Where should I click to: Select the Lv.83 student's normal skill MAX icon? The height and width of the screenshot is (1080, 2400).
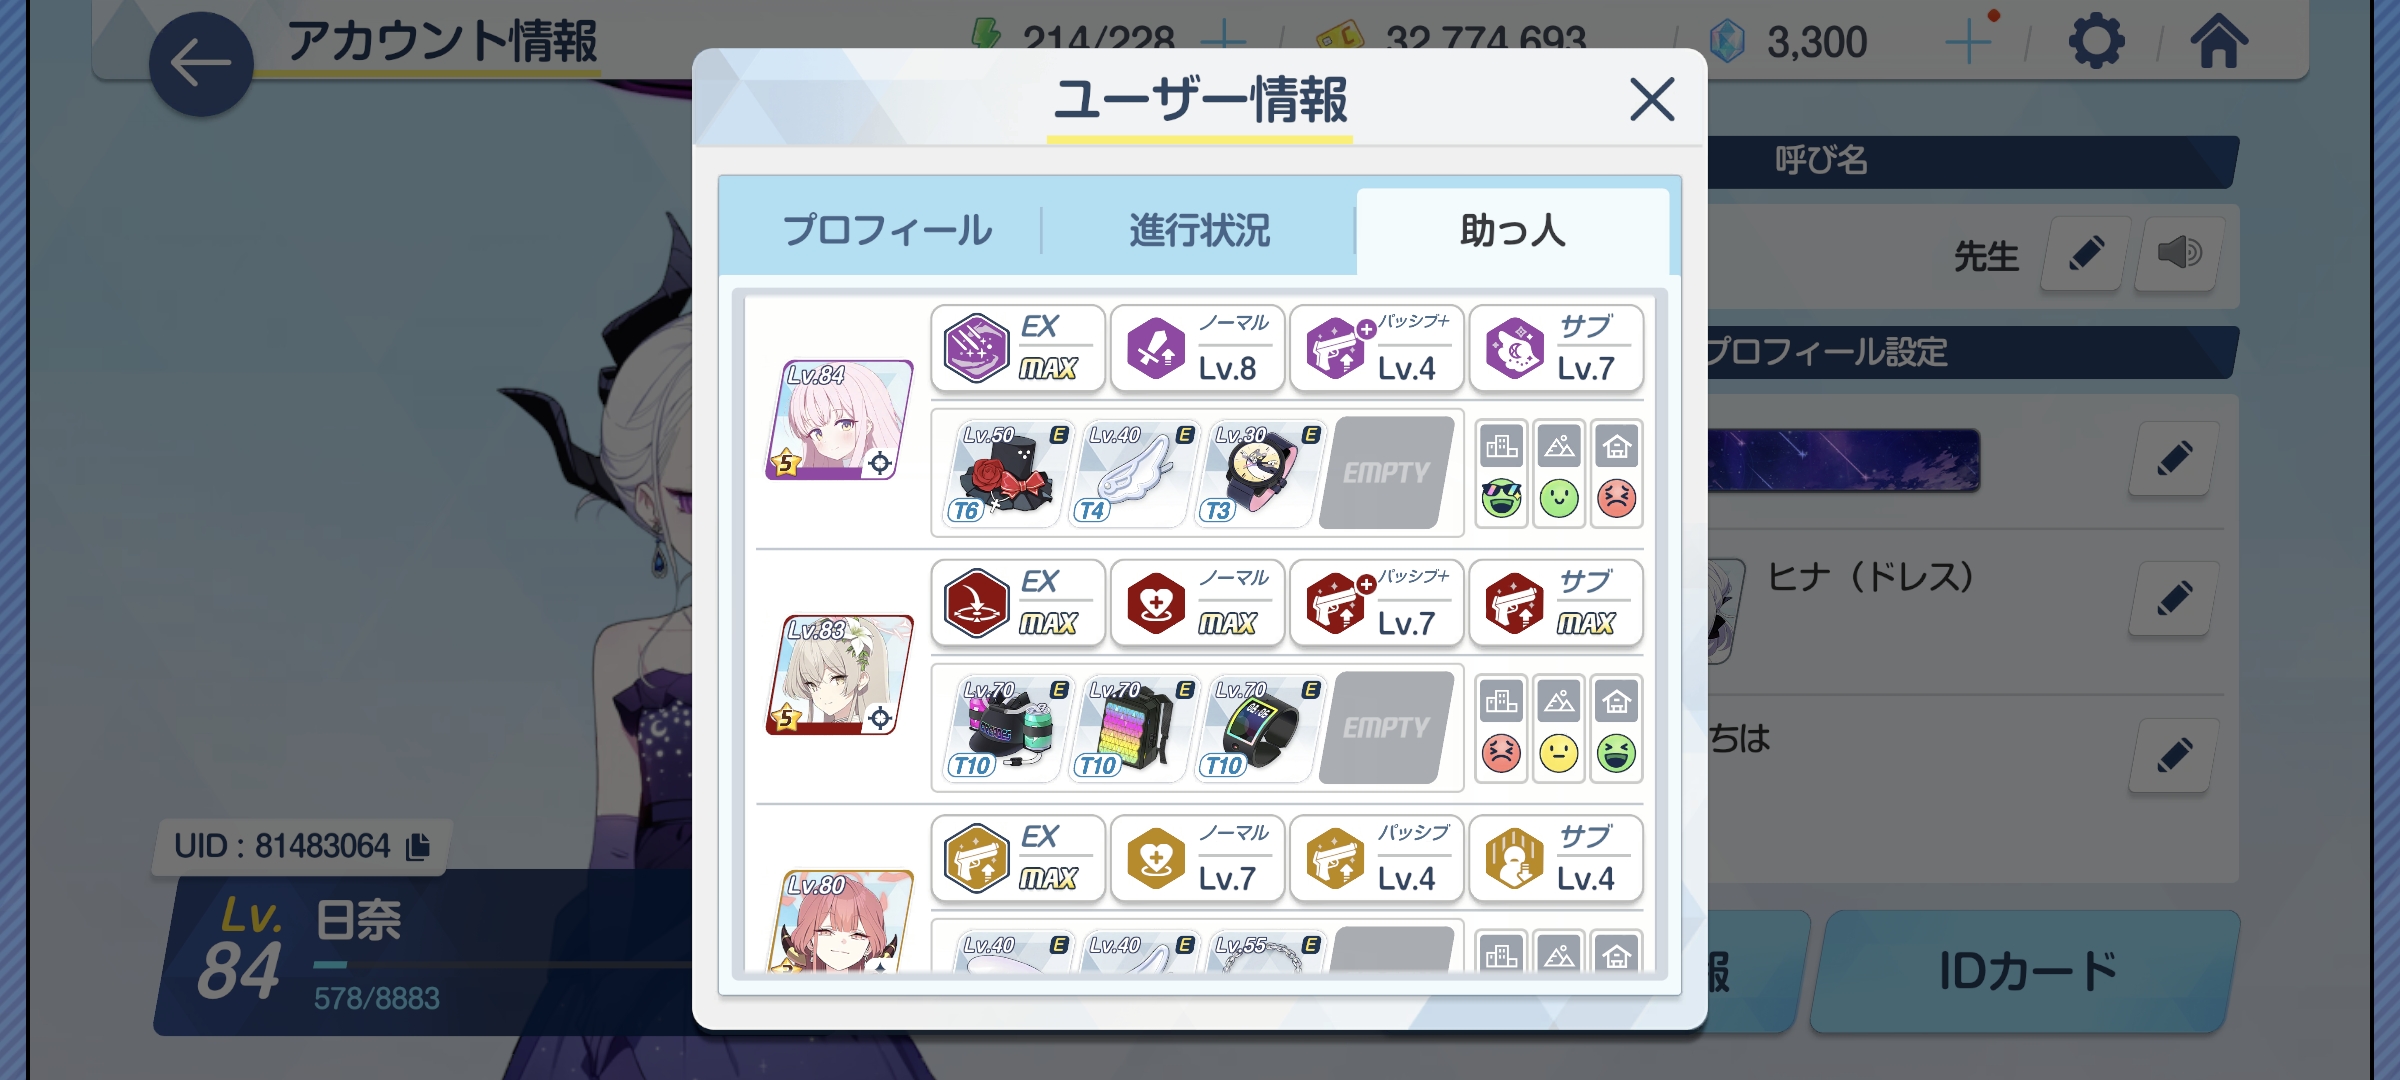pyautogui.click(x=1156, y=603)
